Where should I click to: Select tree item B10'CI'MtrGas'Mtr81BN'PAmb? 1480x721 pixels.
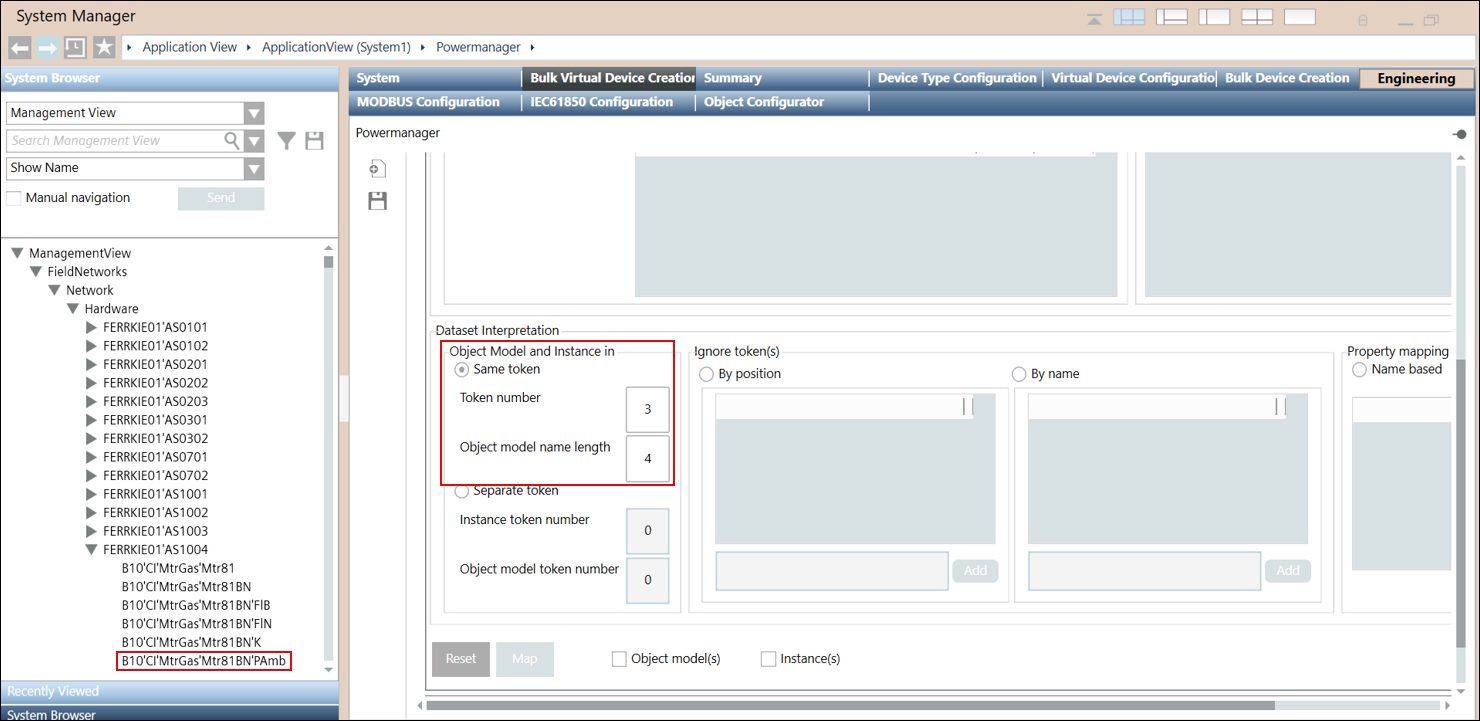pyautogui.click(x=203, y=661)
